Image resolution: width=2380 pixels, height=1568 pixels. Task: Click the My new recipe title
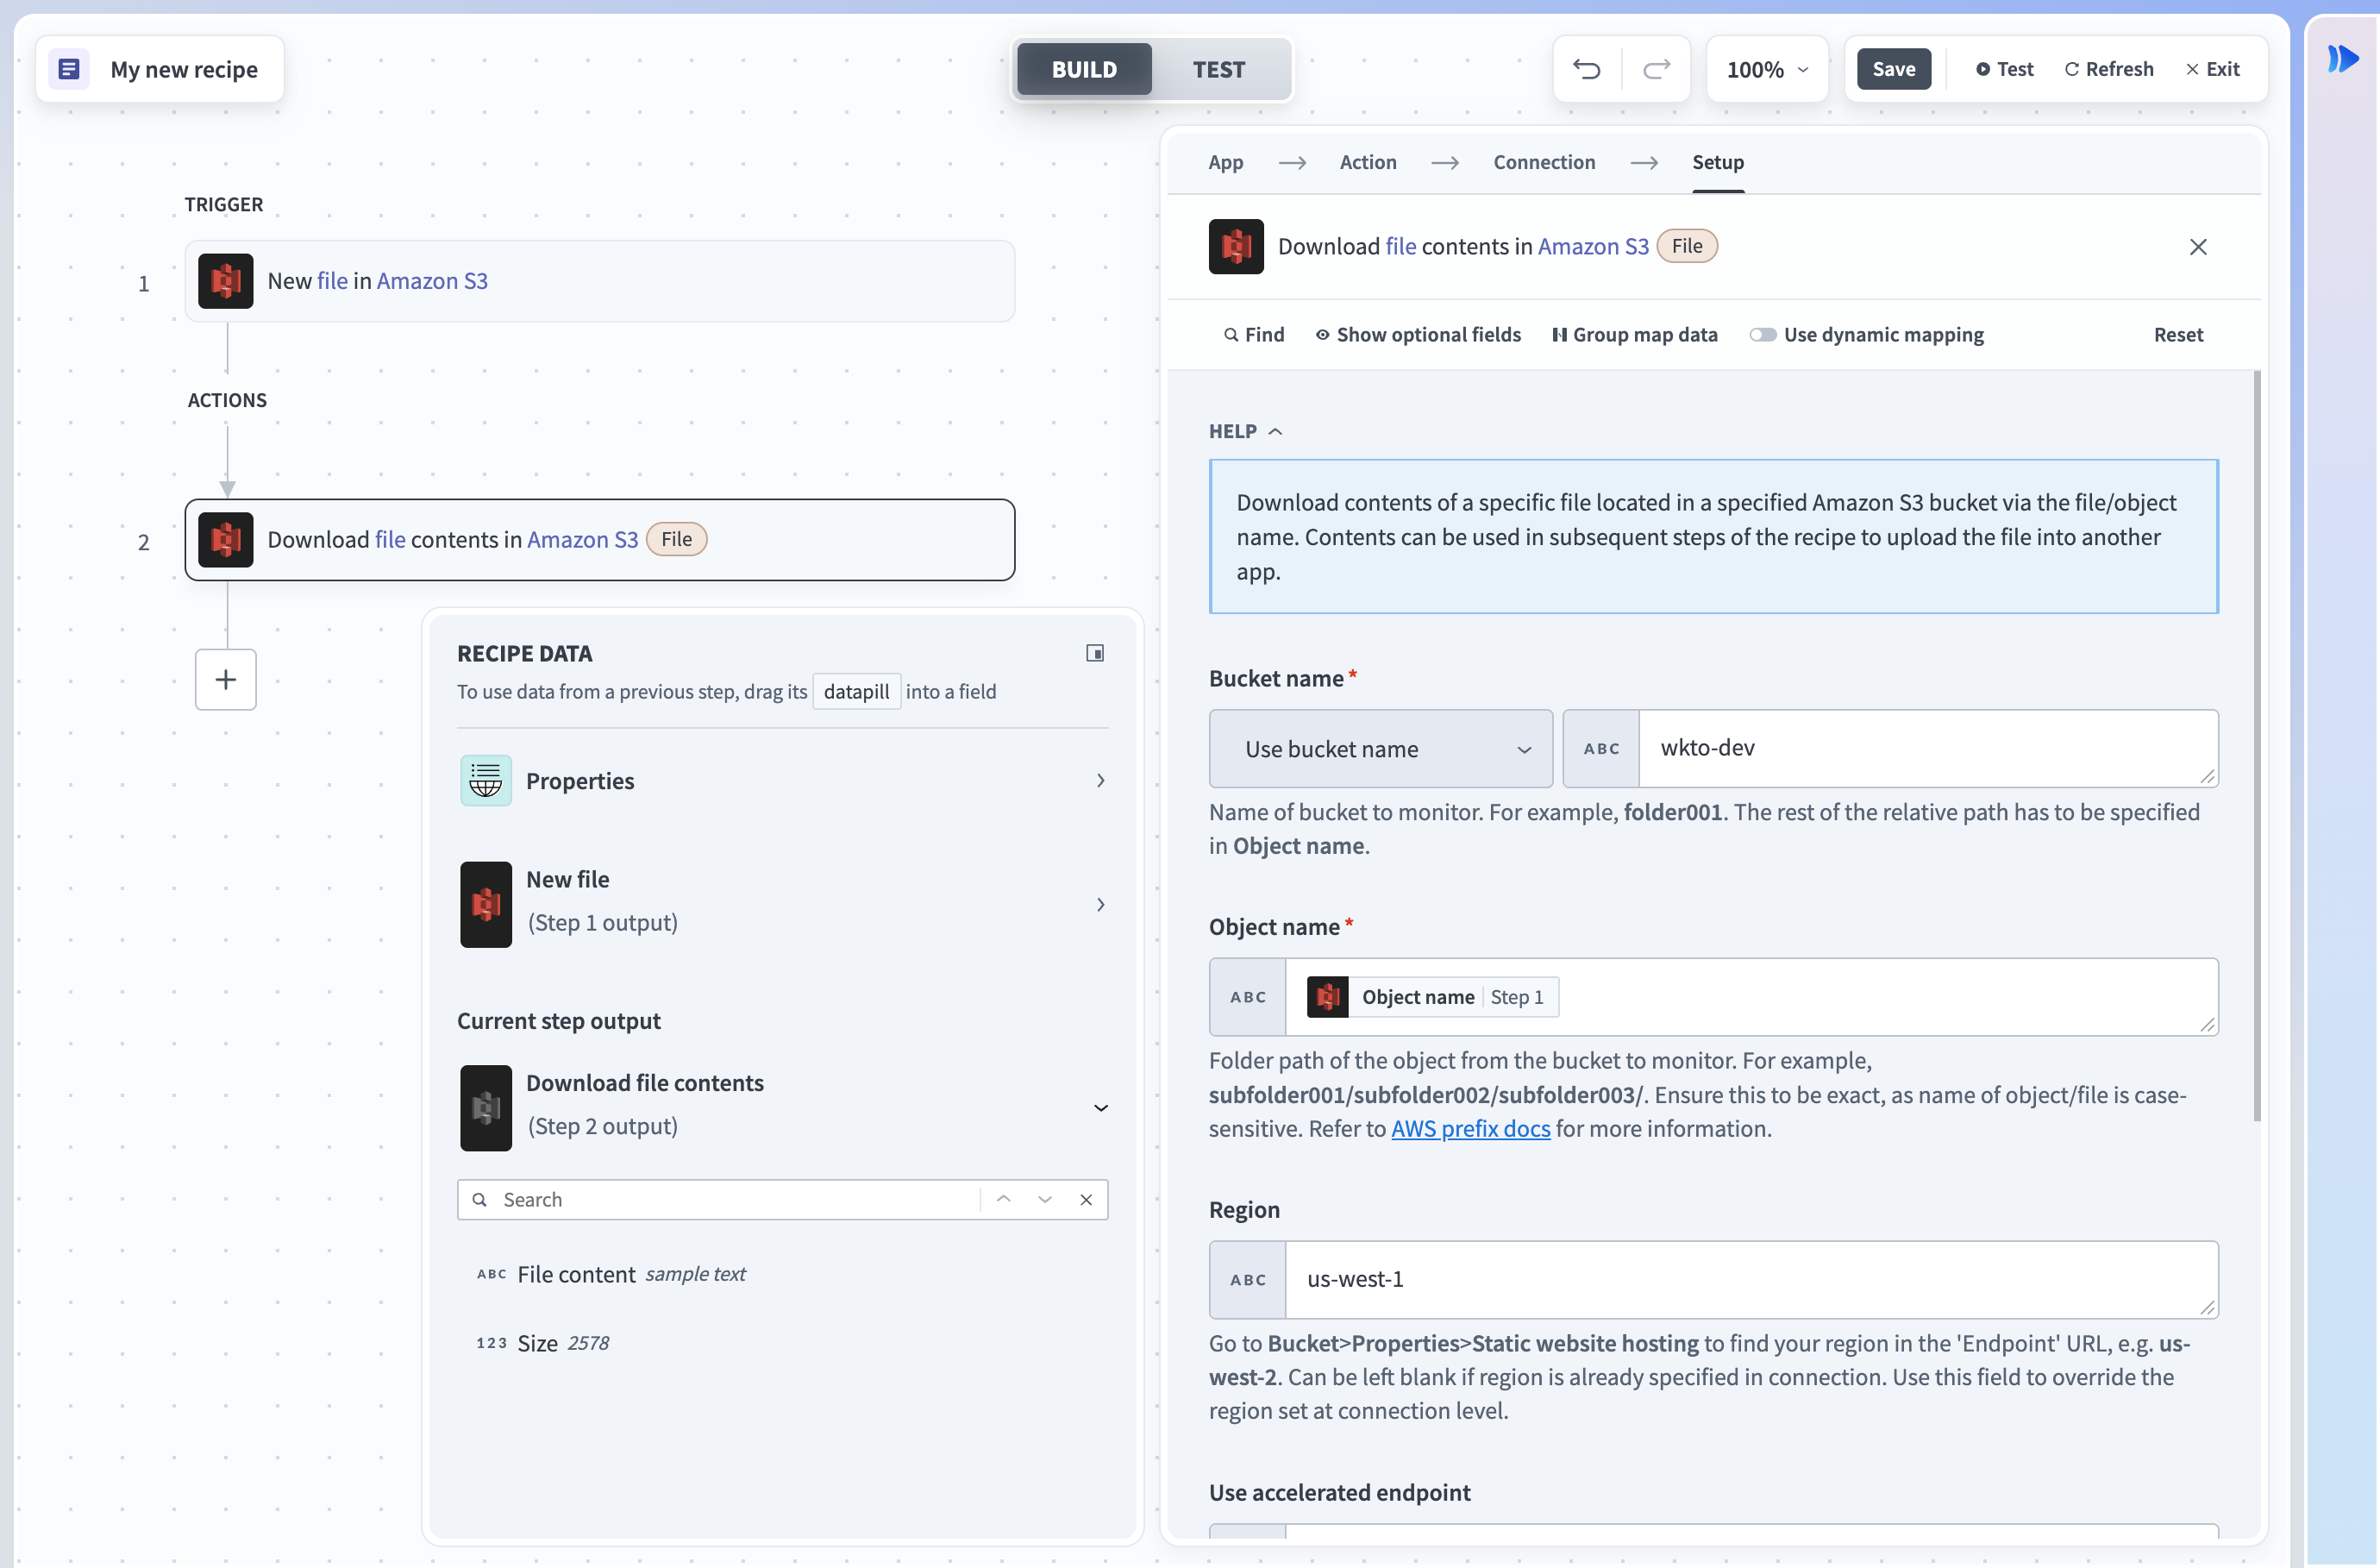pos(184,69)
